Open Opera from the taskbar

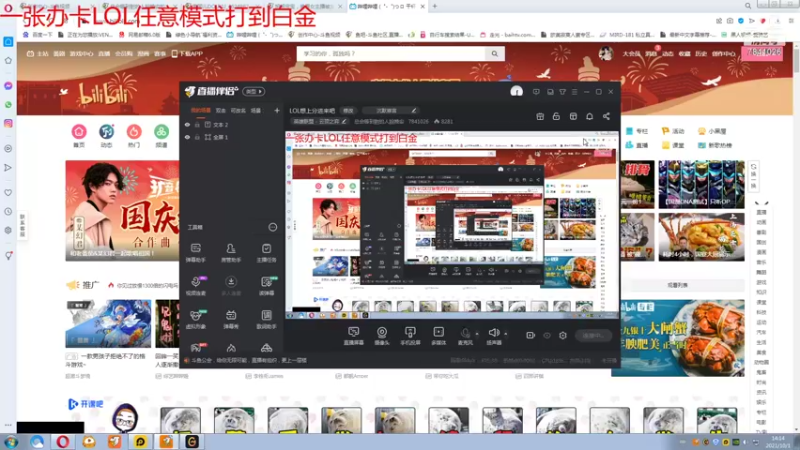click(x=63, y=442)
